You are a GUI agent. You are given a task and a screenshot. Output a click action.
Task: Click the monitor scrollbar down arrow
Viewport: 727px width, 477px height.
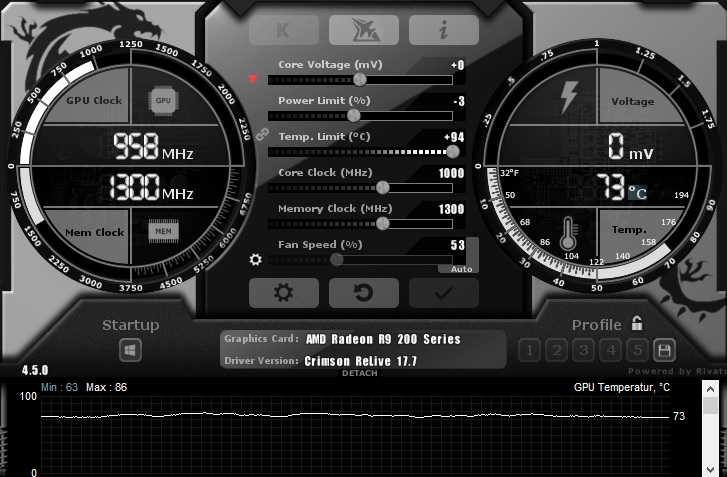710,469
